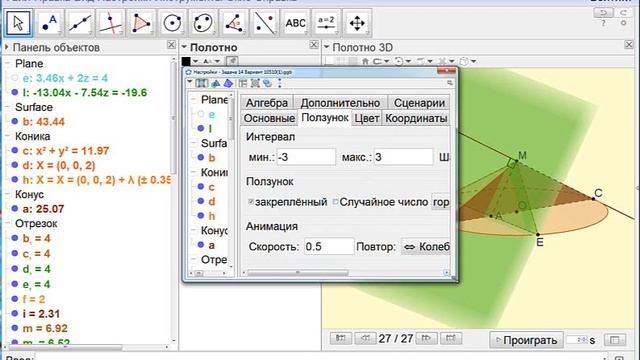Select the Ellipse conic tool
The image size is (640, 360).
coord(203,23)
